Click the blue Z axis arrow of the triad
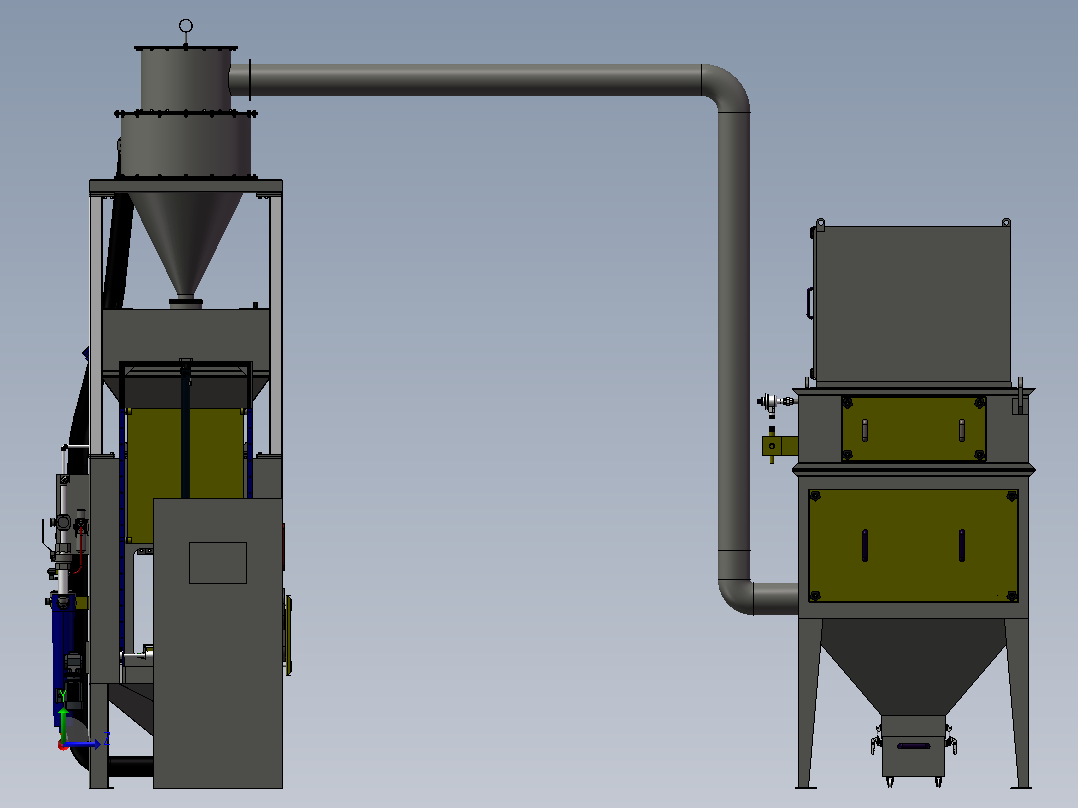 click(x=82, y=743)
